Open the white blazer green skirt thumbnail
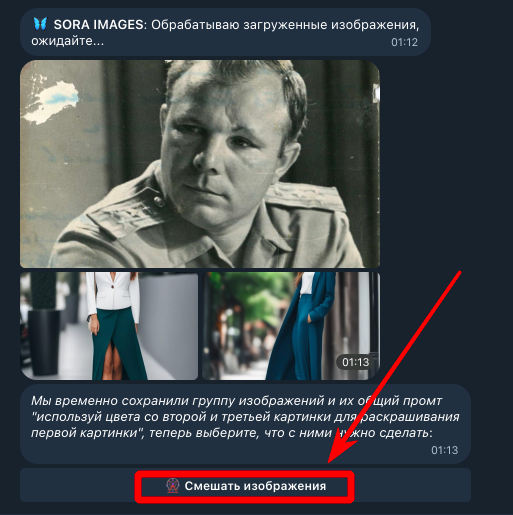This screenshot has height=515, width=513. pyautogui.click(x=109, y=326)
